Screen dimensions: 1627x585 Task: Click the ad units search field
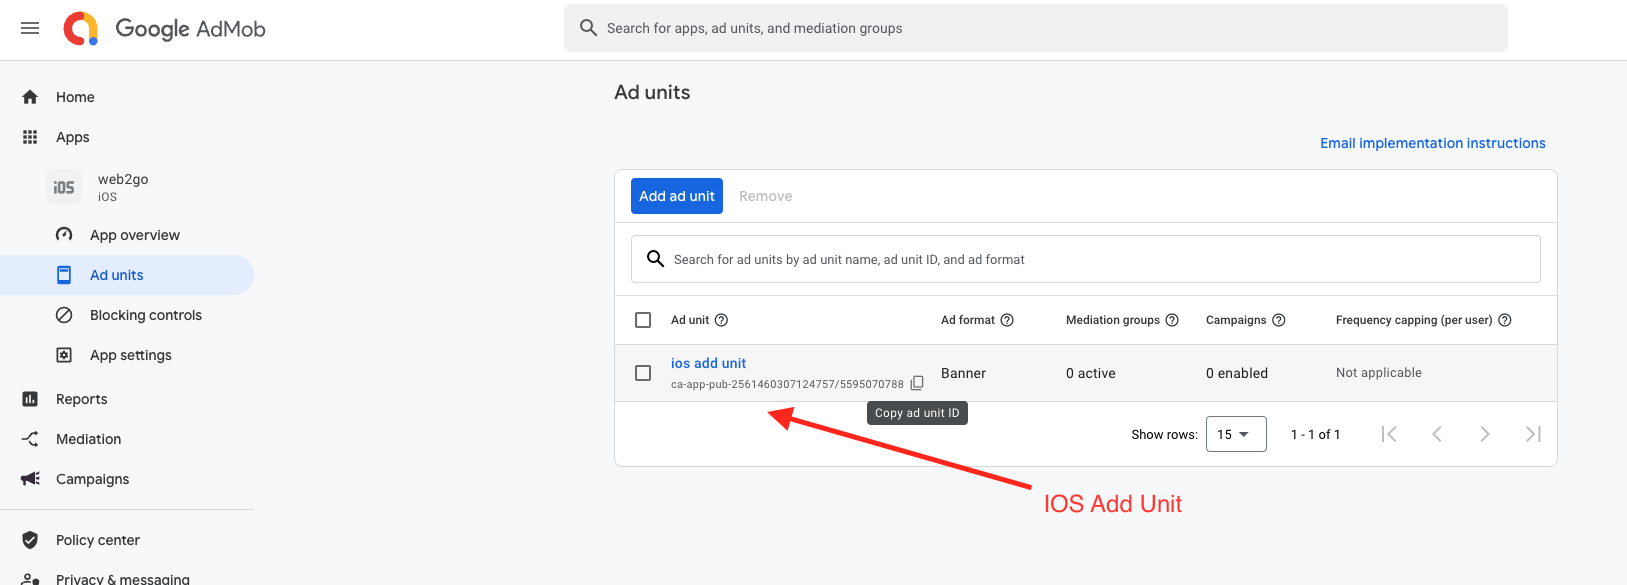point(1085,259)
